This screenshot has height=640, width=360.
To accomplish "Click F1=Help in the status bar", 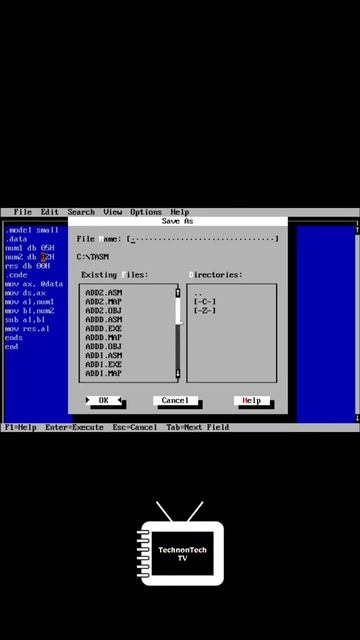I will coord(20,427).
